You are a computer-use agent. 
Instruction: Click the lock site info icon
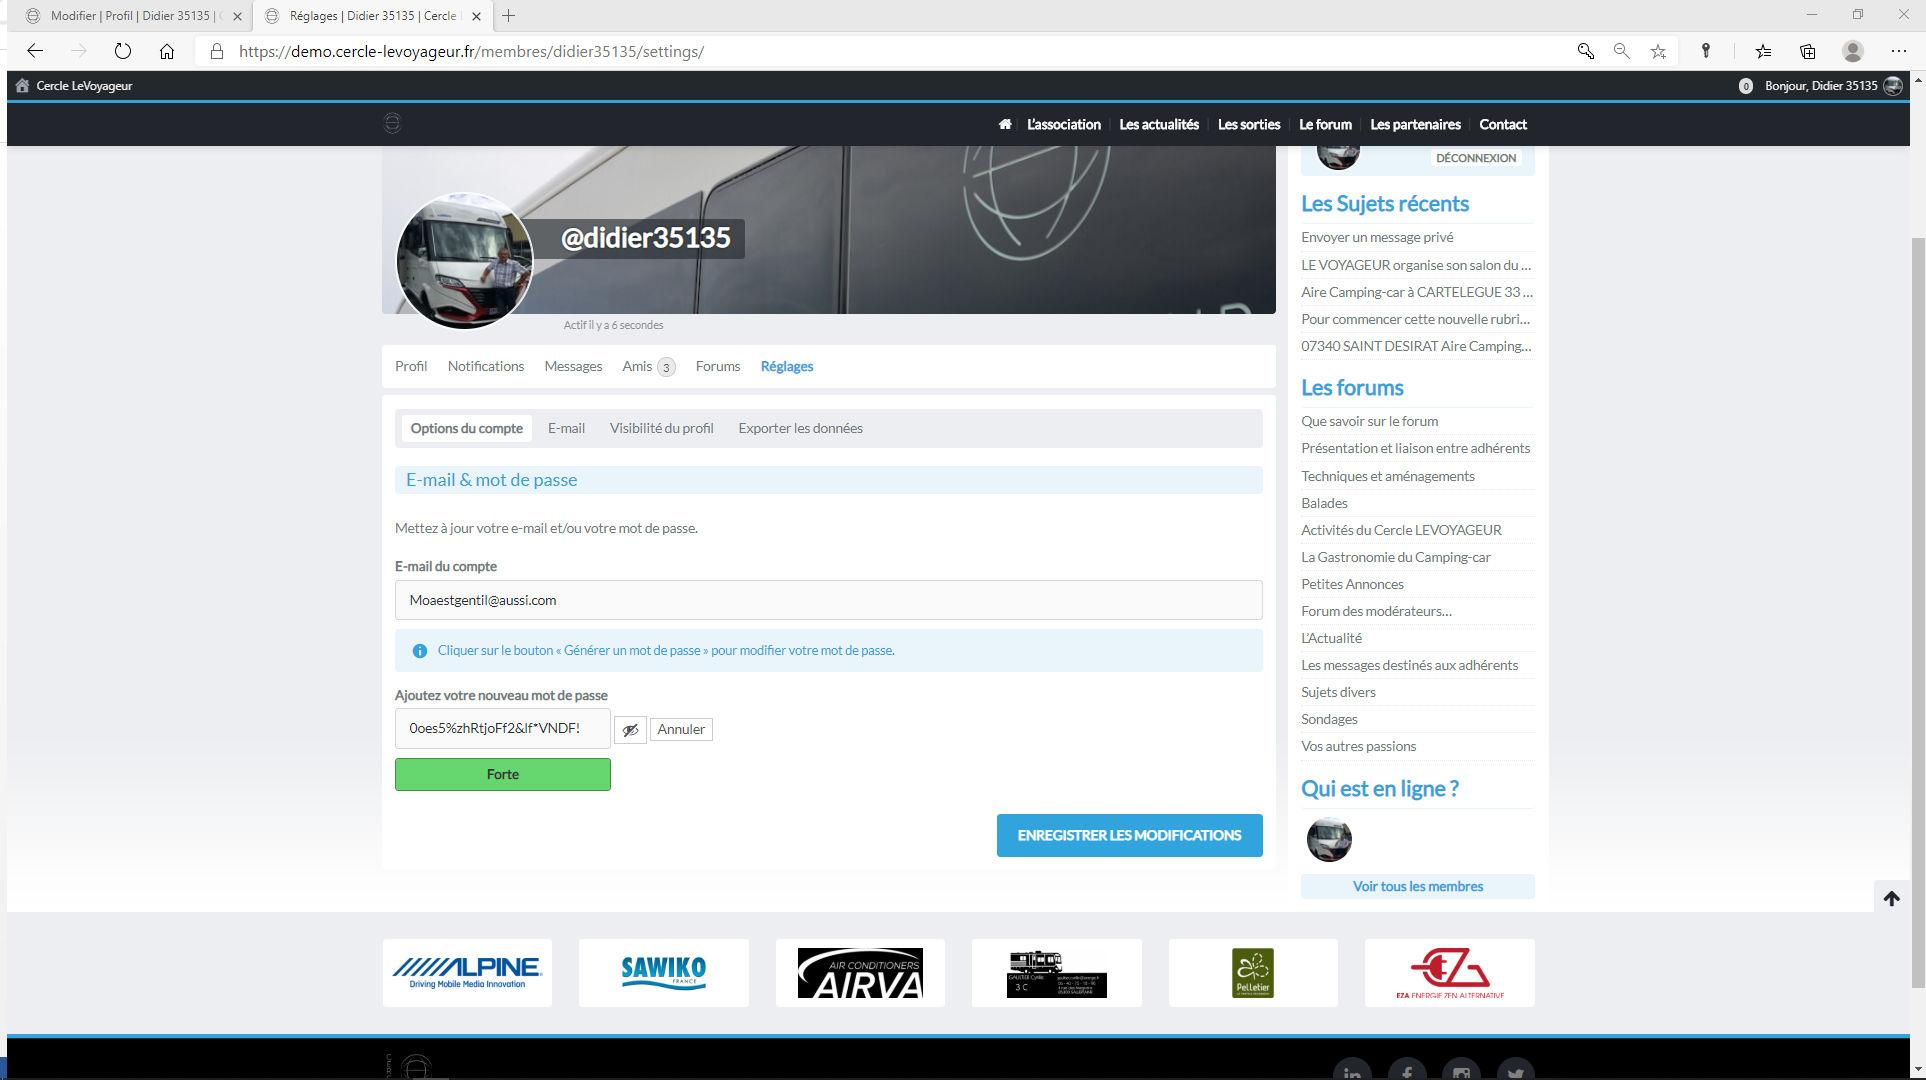216,51
